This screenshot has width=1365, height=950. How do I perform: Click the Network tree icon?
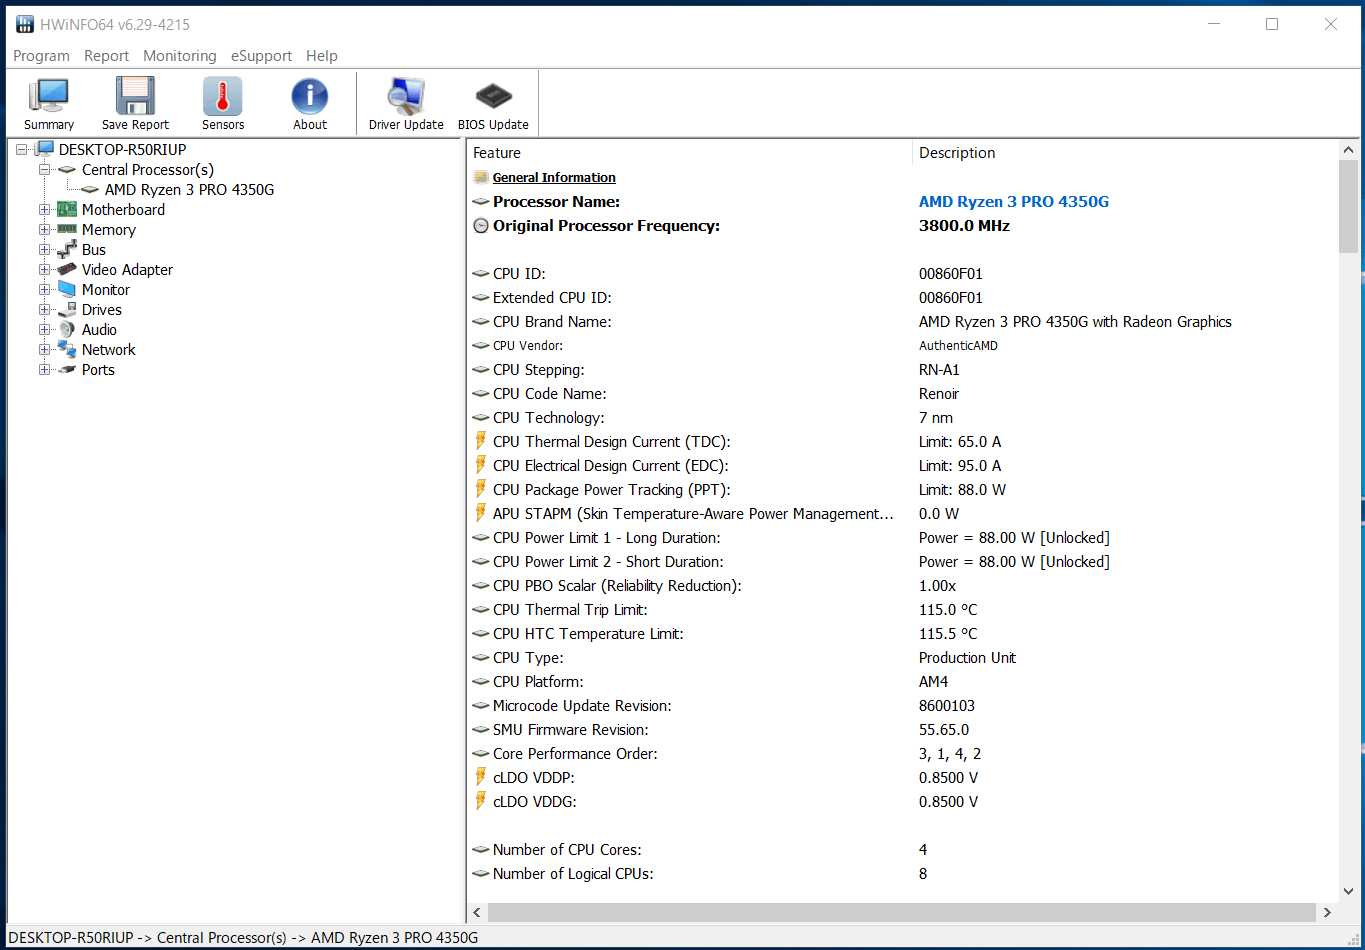point(67,349)
